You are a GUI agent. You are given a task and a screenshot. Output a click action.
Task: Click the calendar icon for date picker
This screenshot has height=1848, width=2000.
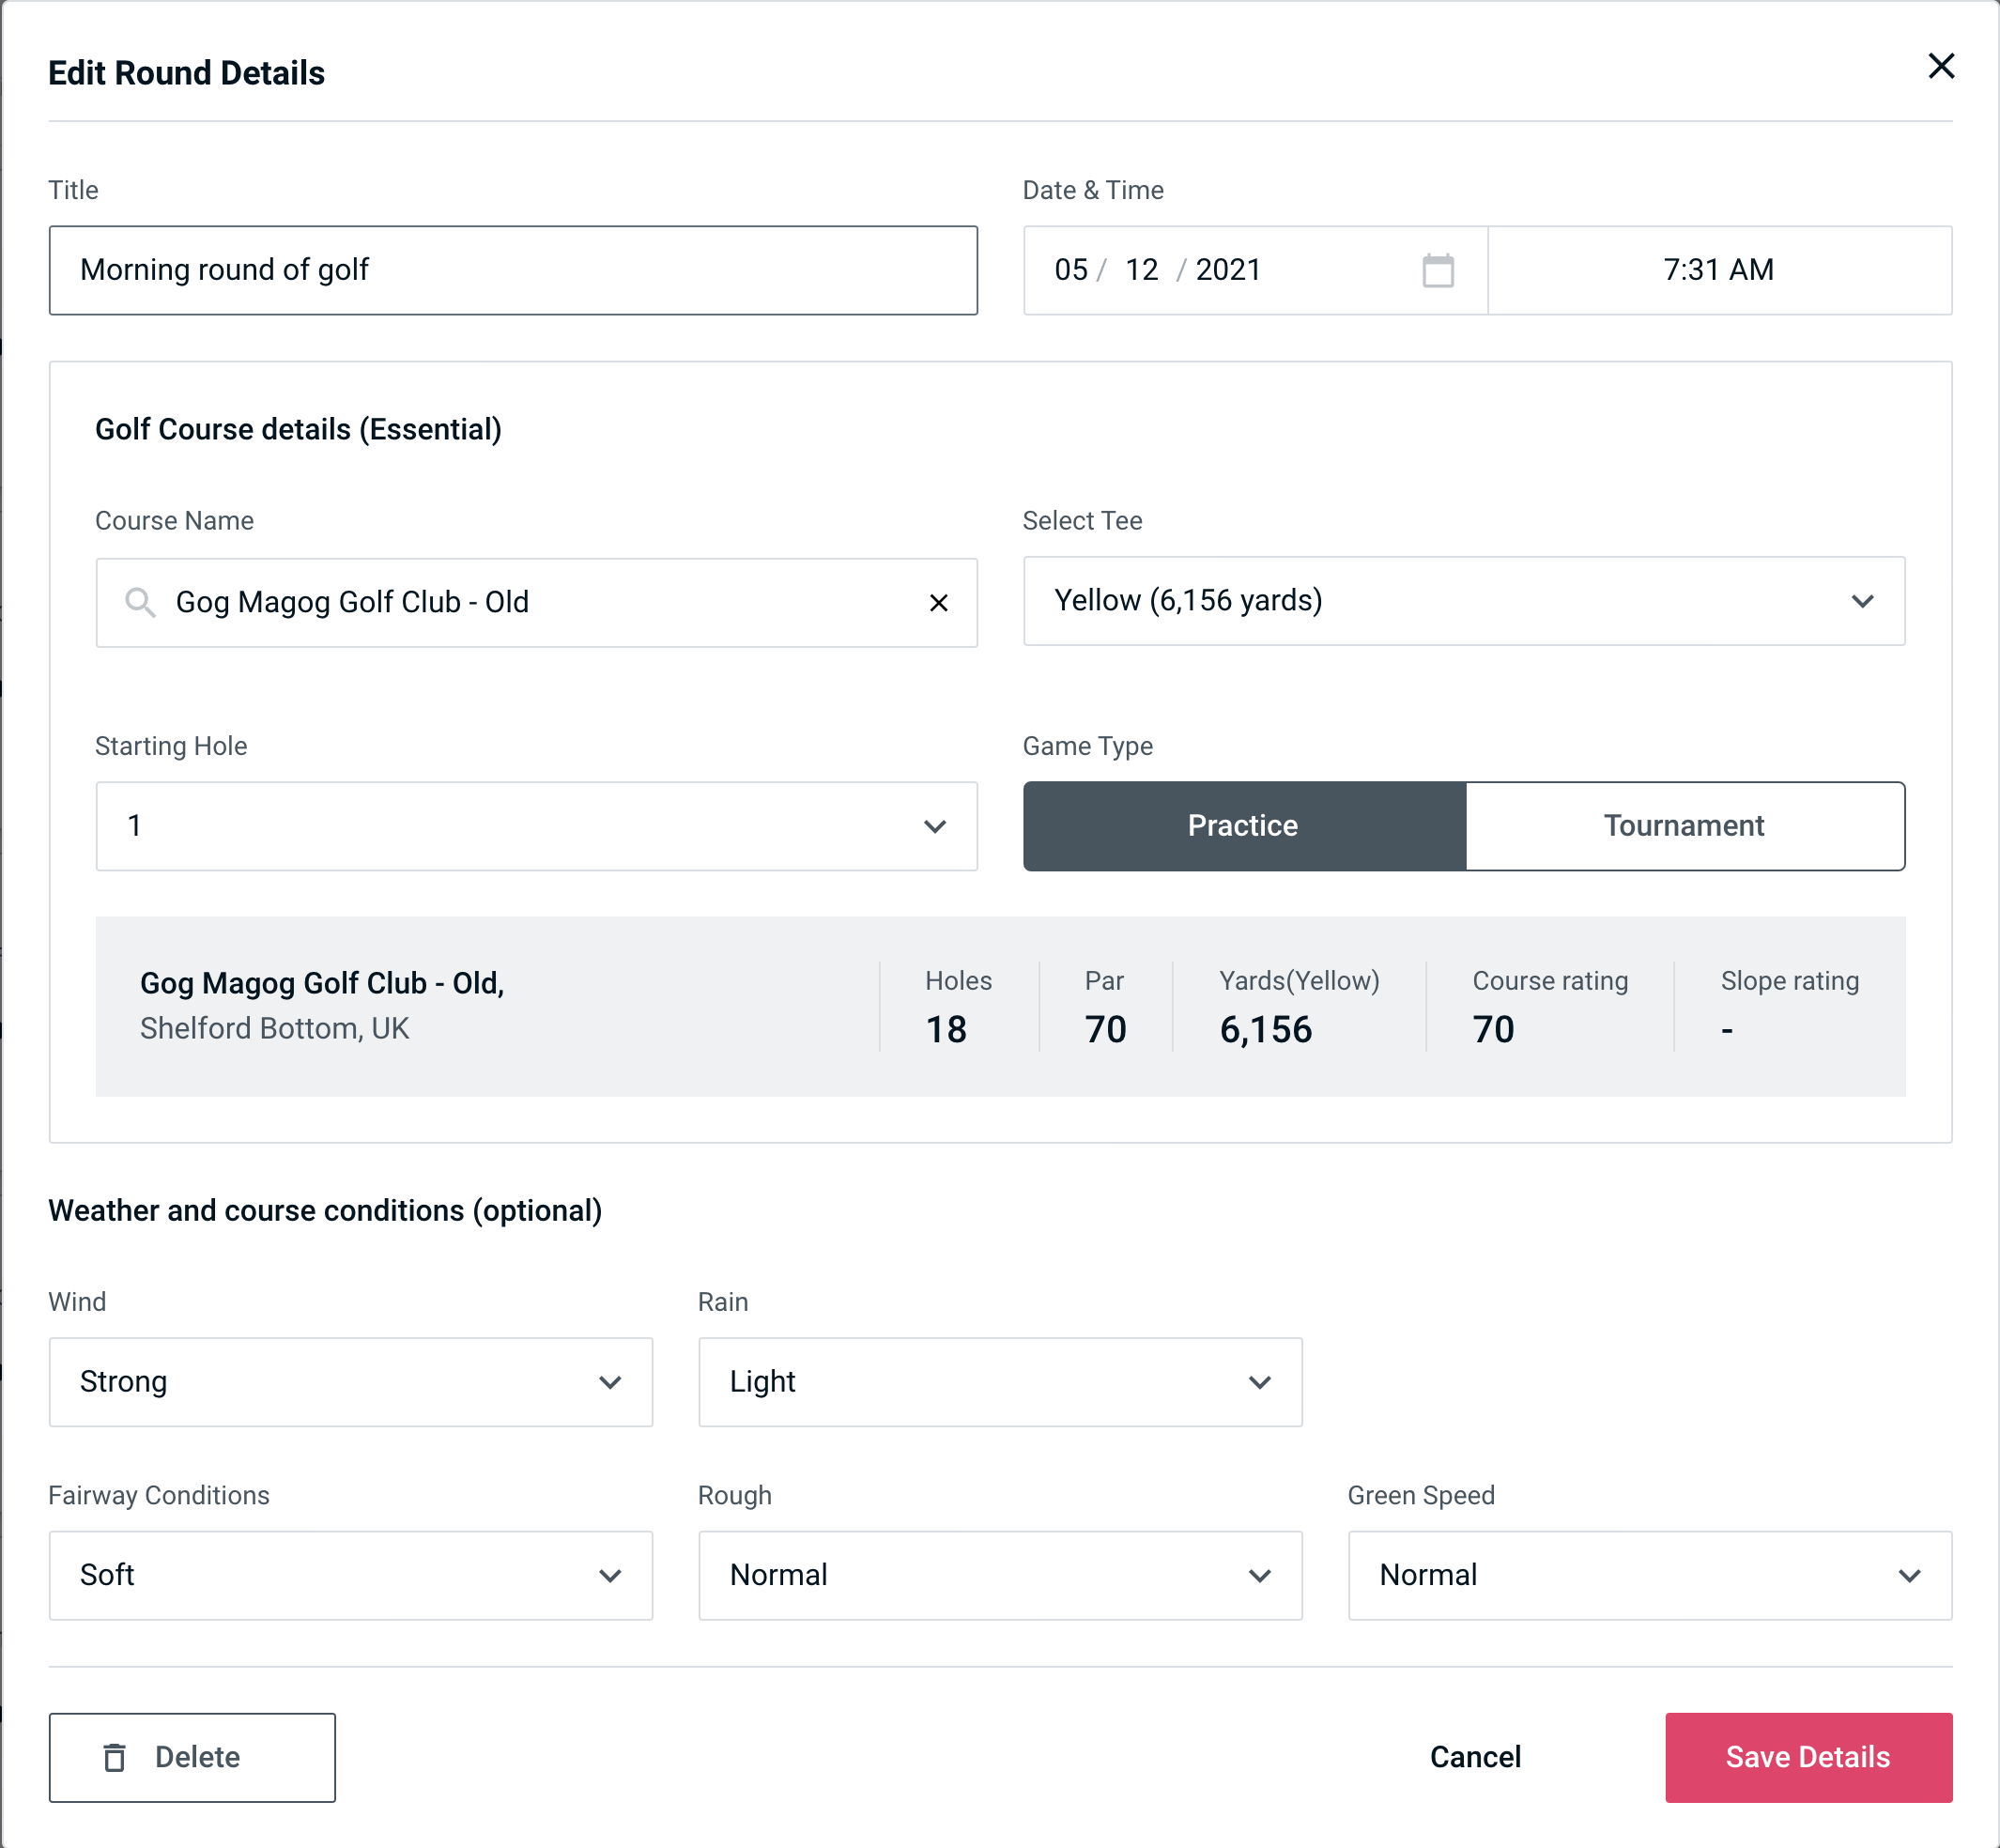coord(1438,270)
